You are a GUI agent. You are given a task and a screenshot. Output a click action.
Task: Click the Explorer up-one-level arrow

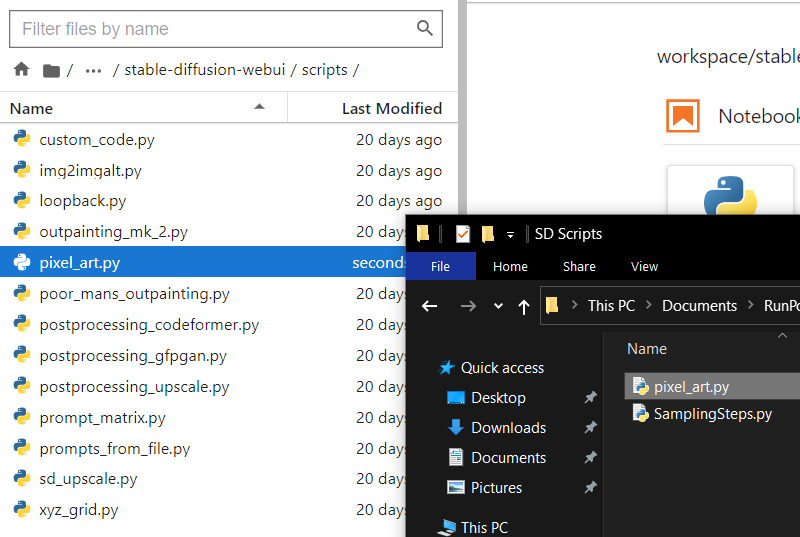(x=523, y=306)
